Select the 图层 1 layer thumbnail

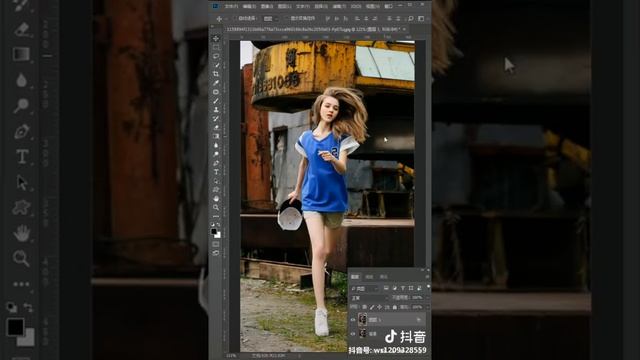(362, 320)
